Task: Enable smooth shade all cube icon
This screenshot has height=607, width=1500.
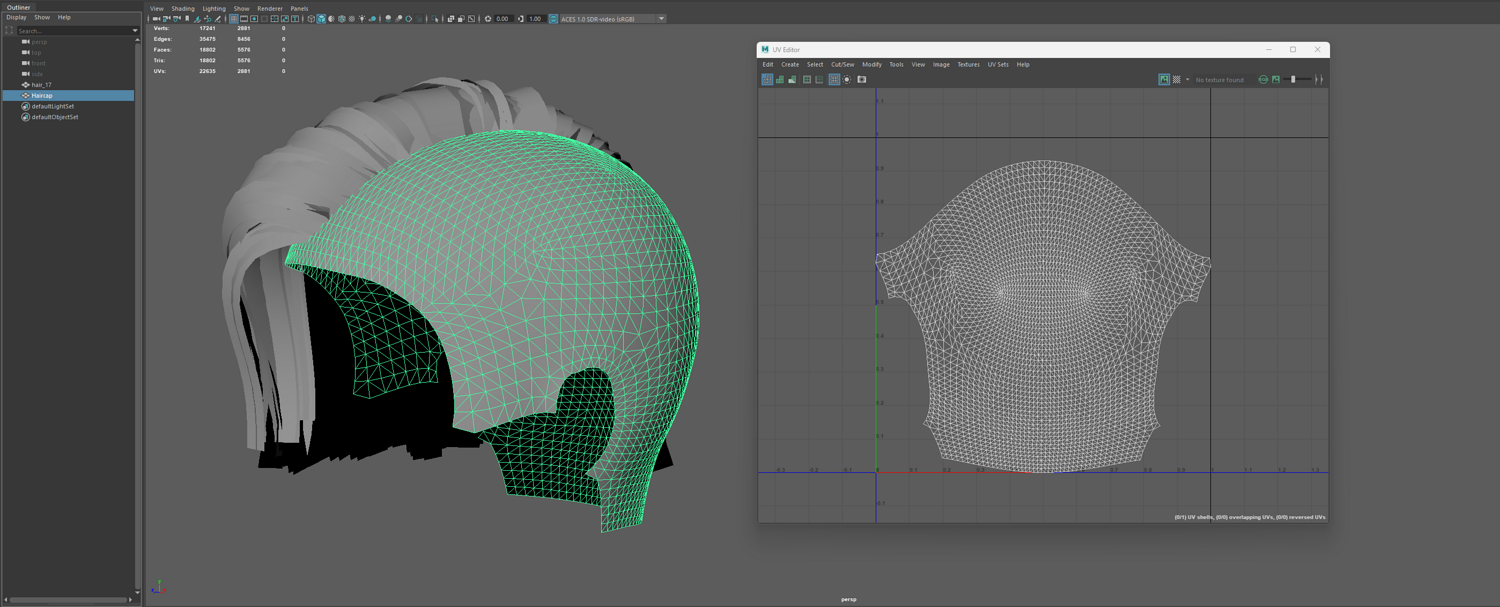Action: [x=321, y=19]
